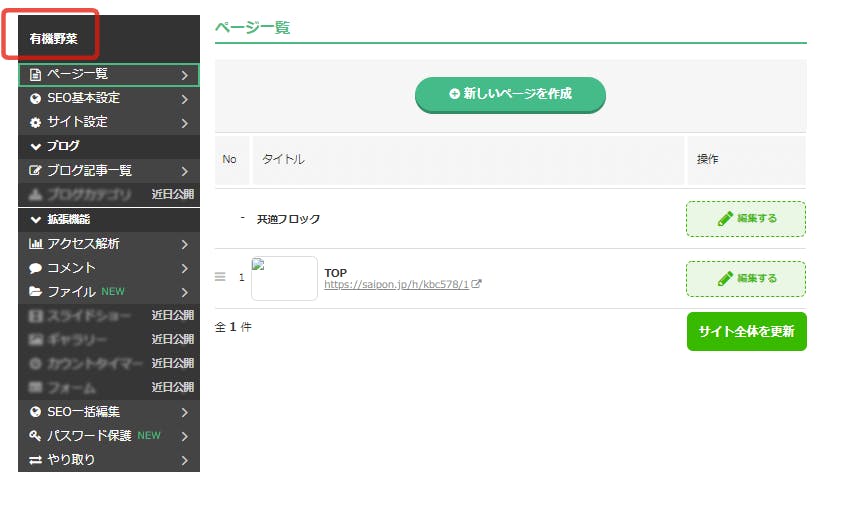Click 編集する for the TOP page
848x513 pixels.
click(745, 279)
